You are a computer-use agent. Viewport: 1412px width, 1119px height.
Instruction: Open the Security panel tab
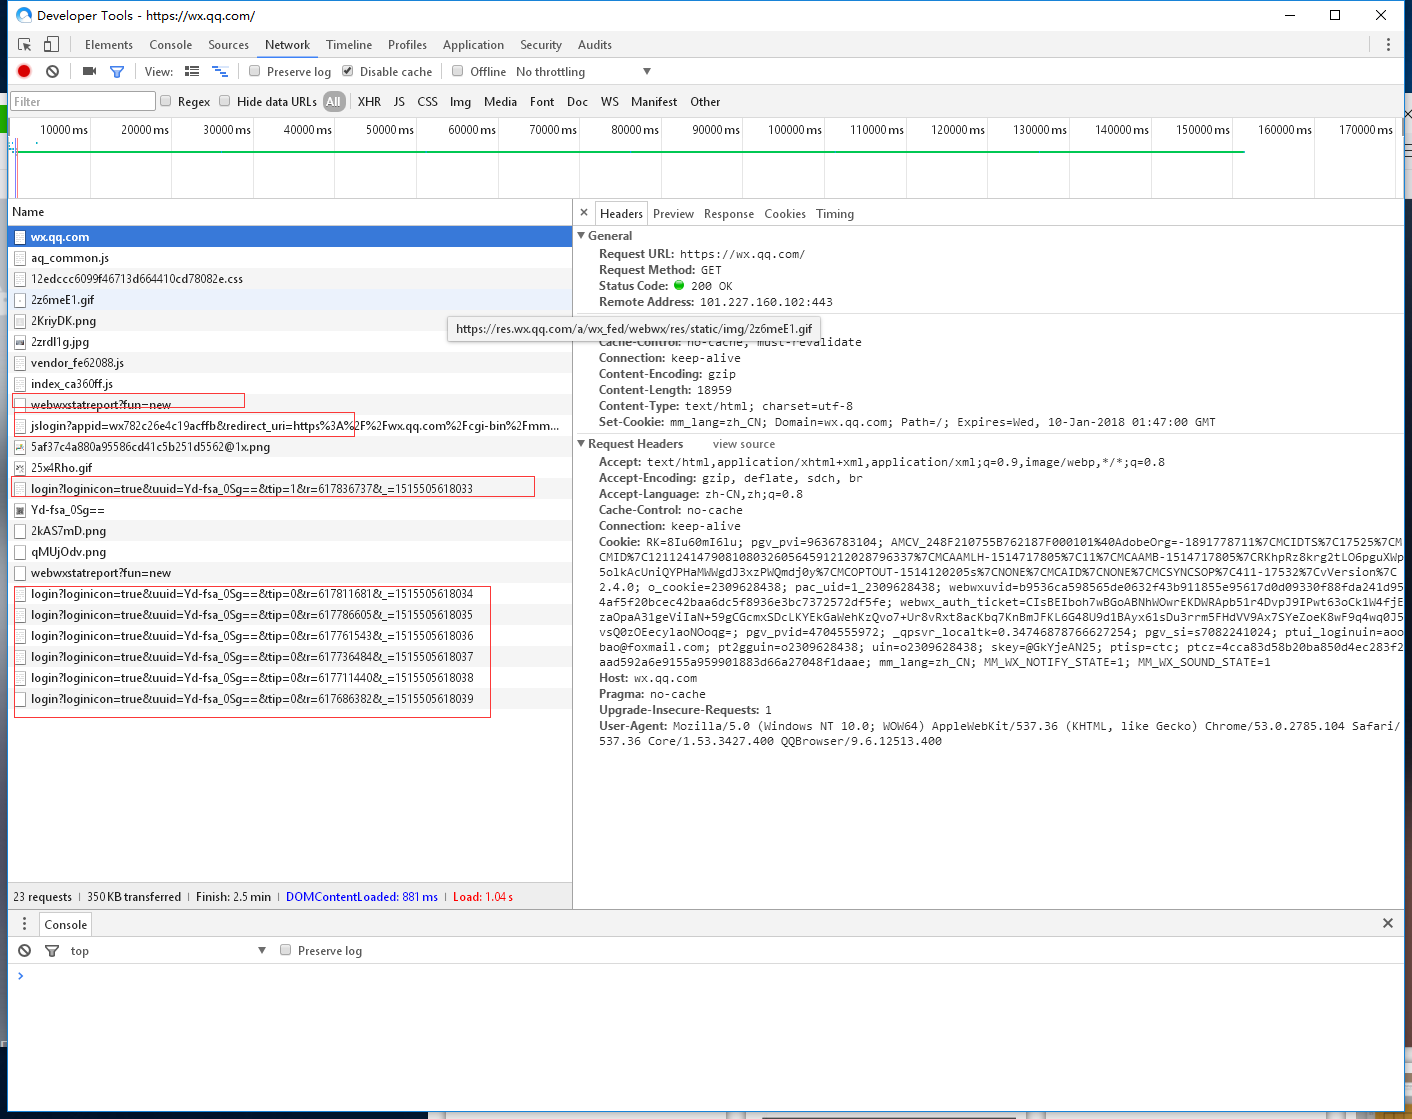pyautogui.click(x=541, y=45)
